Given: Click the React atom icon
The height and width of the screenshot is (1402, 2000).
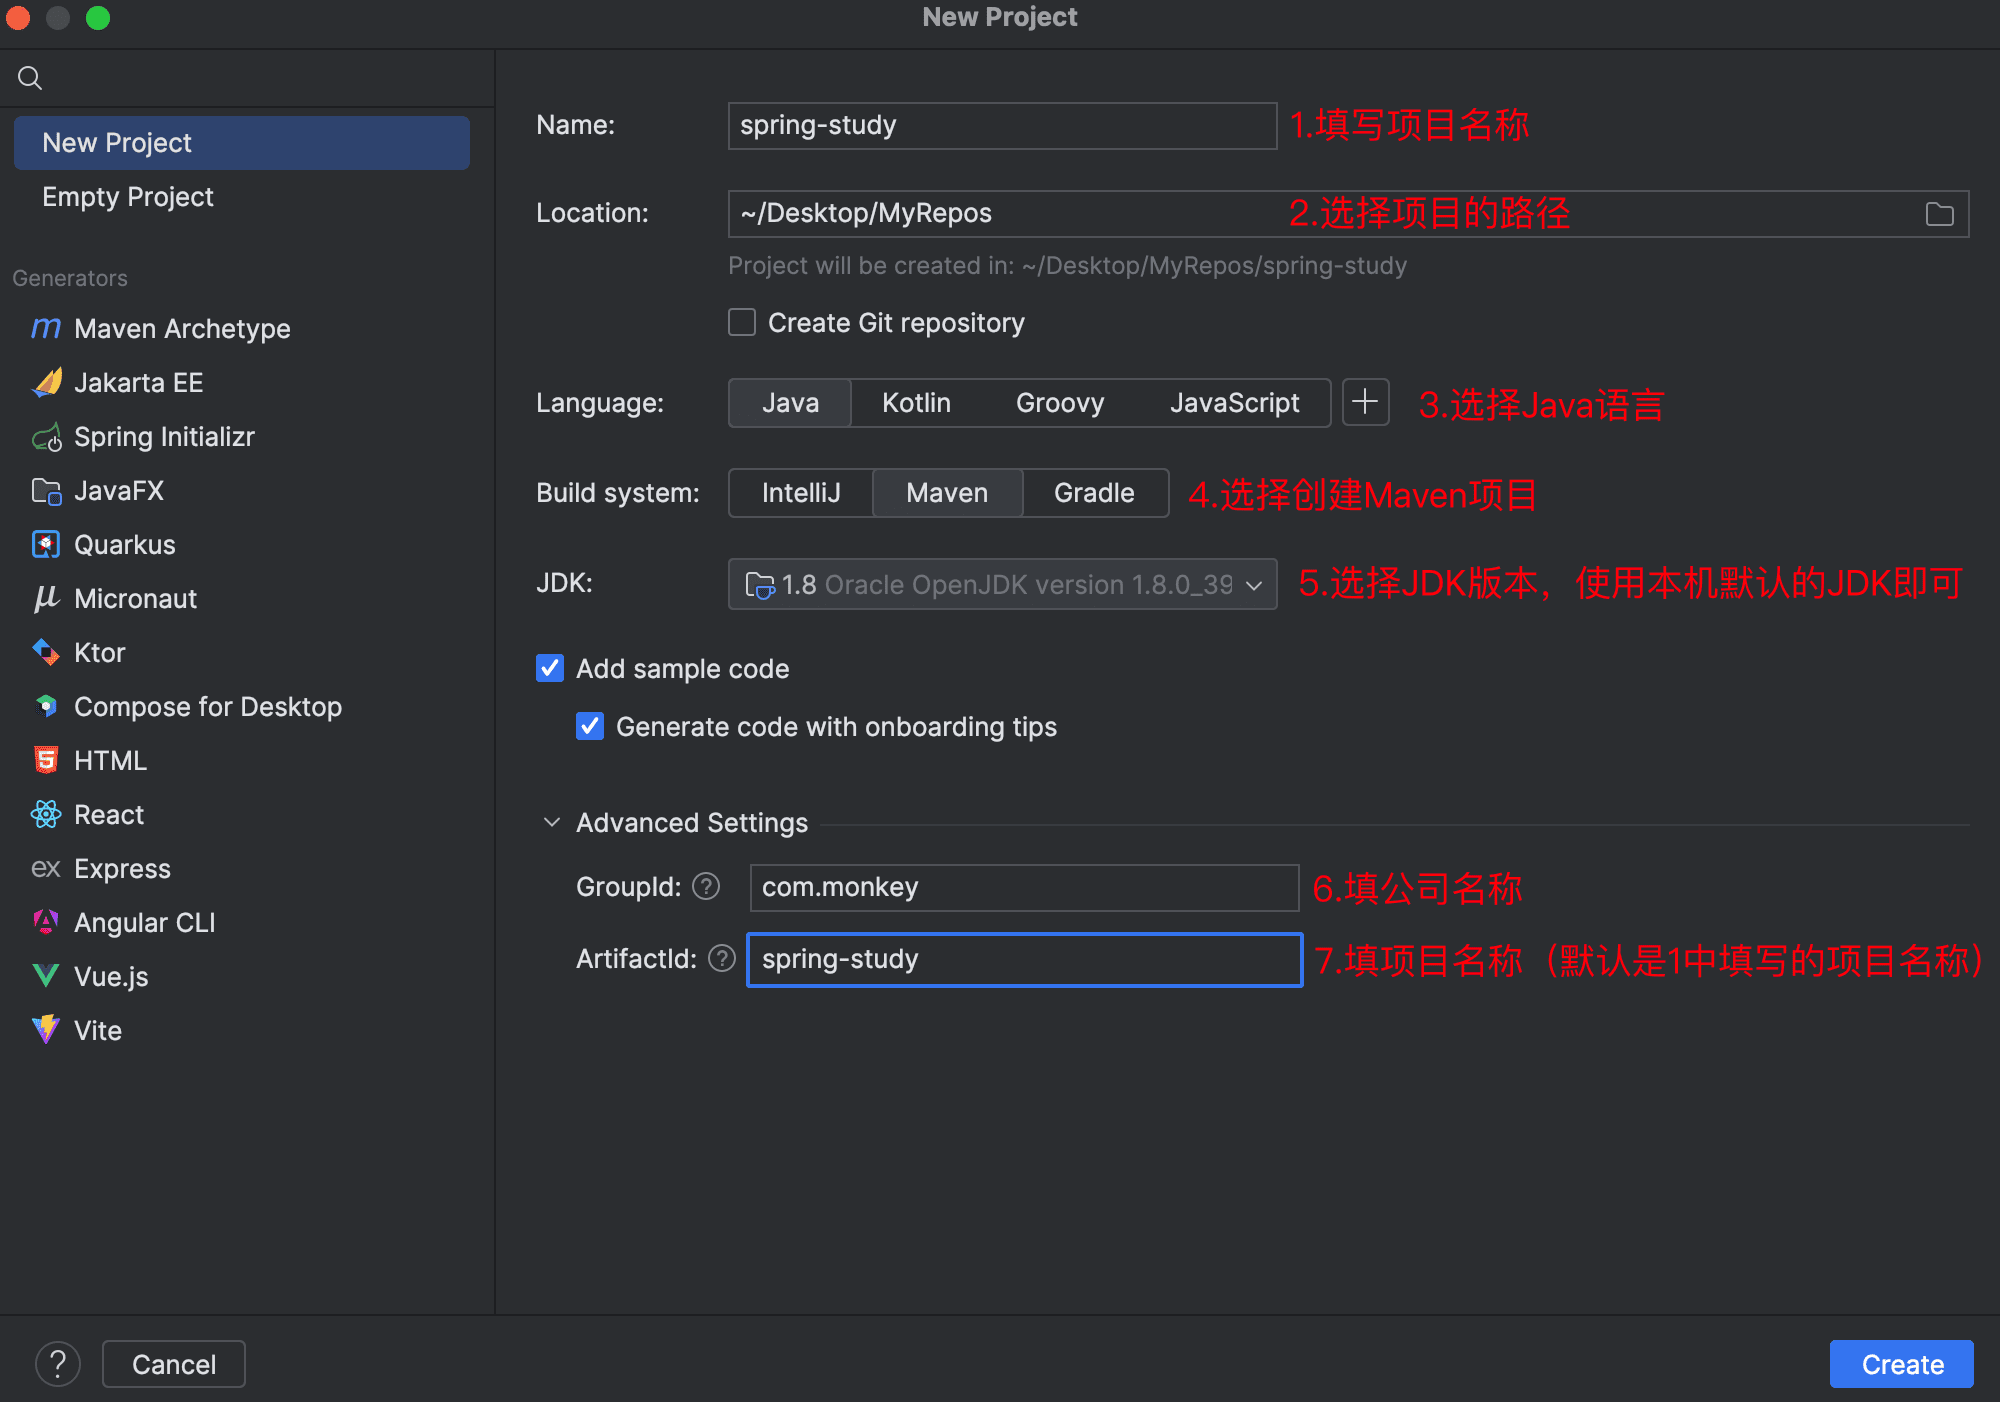Looking at the screenshot, I should [46, 814].
